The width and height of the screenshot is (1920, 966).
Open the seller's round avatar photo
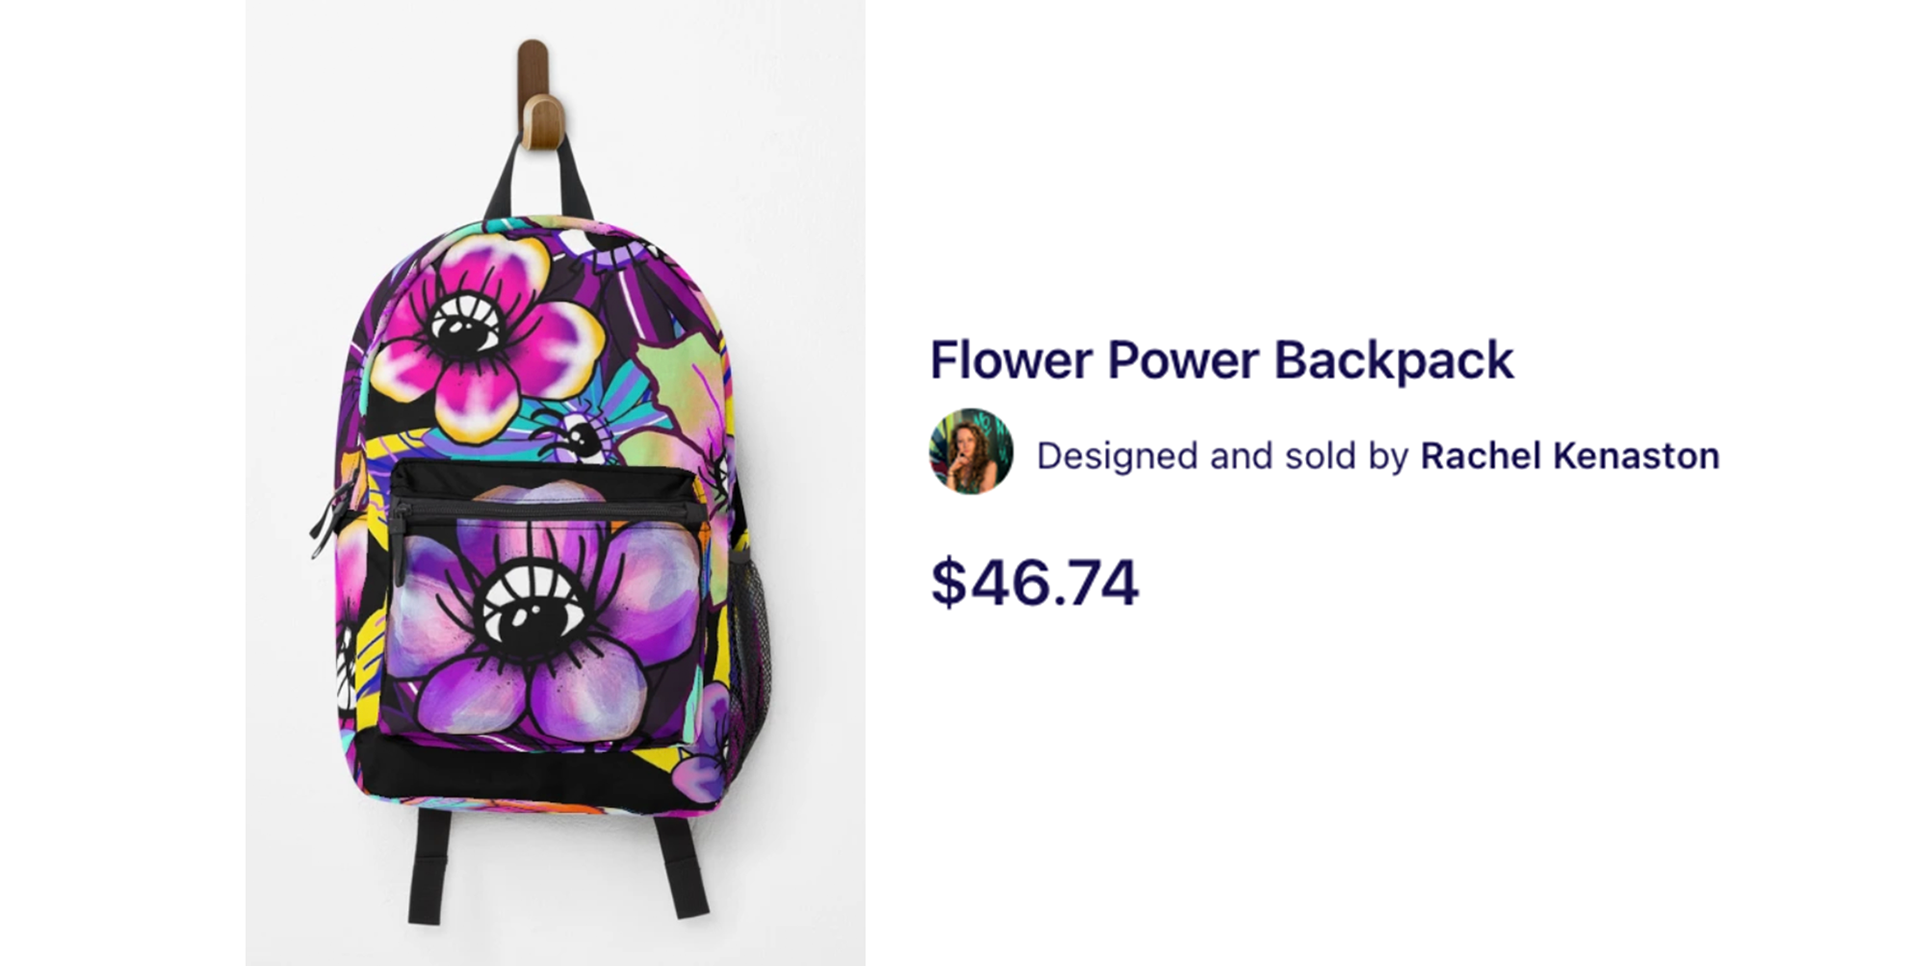971,451
